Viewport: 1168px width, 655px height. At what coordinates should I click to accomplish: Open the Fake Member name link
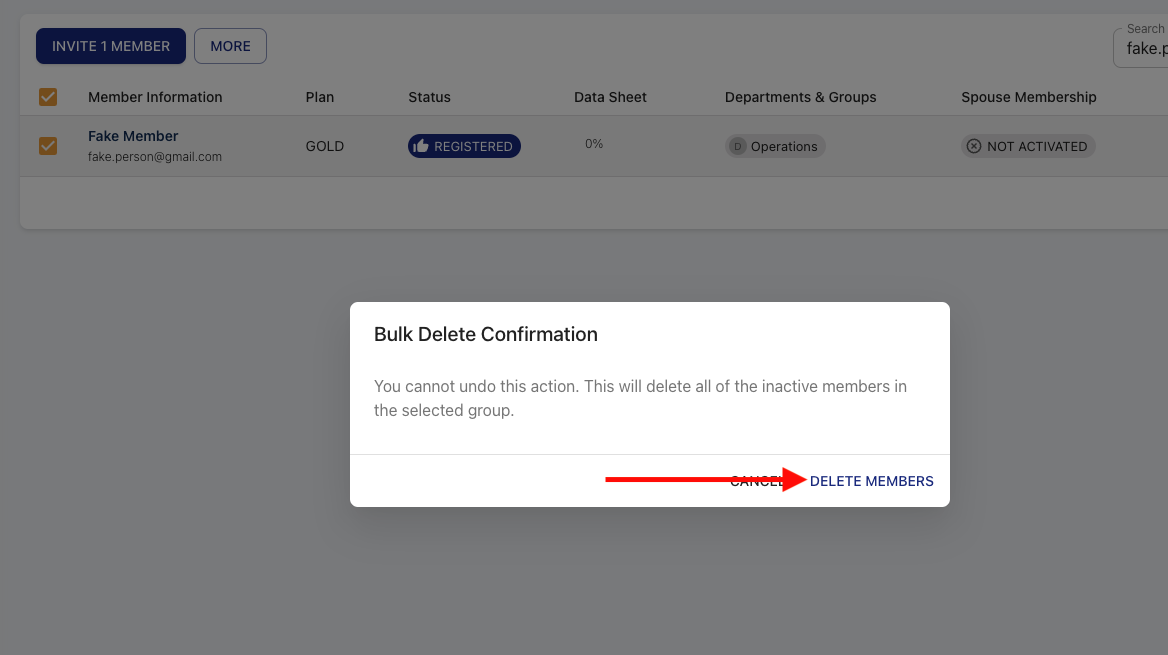[x=133, y=136]
